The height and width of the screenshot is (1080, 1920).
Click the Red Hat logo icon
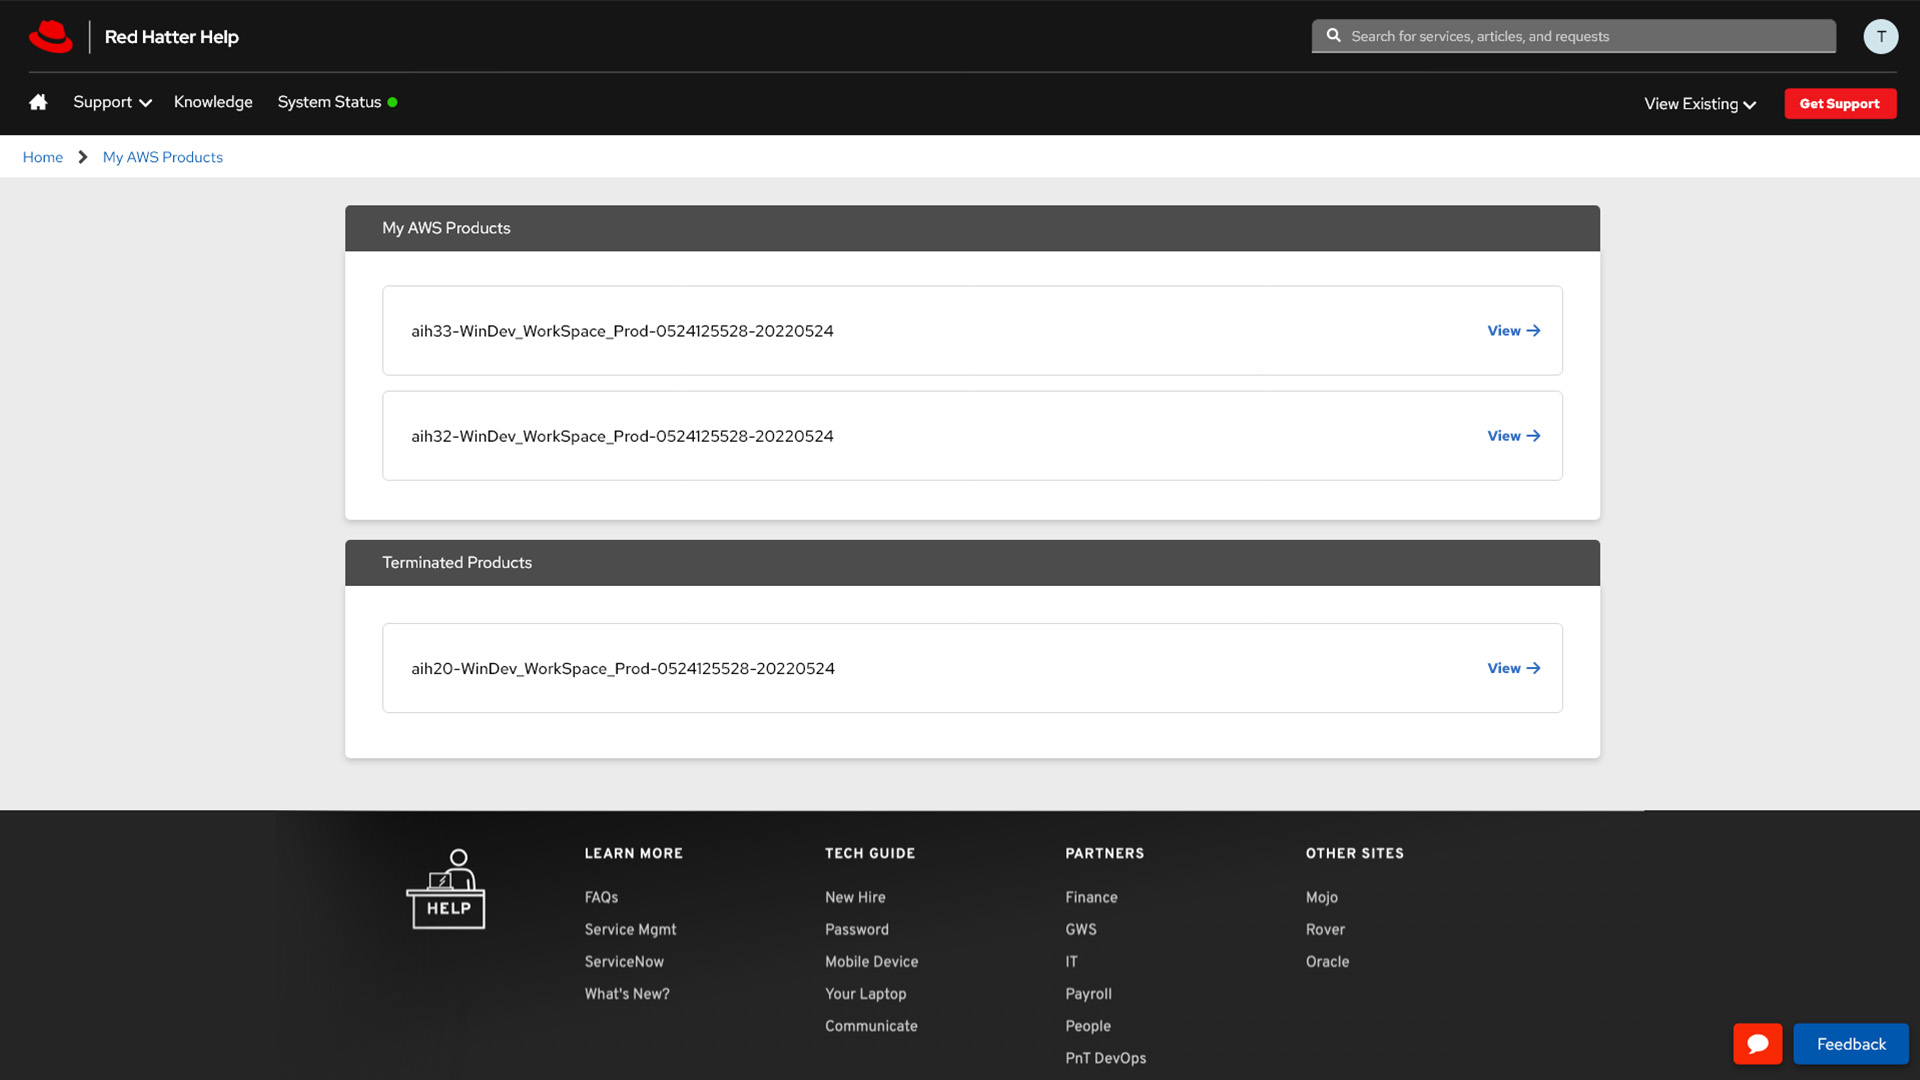click(x=51, y=36)
